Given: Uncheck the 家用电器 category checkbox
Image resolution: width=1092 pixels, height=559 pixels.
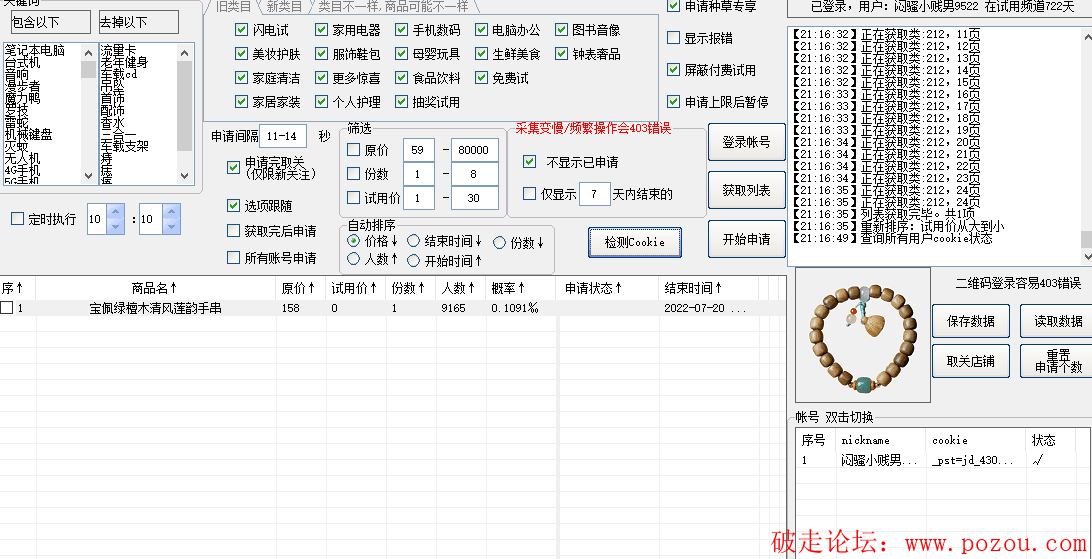Looking at the screenshot, I should [321, 30].
